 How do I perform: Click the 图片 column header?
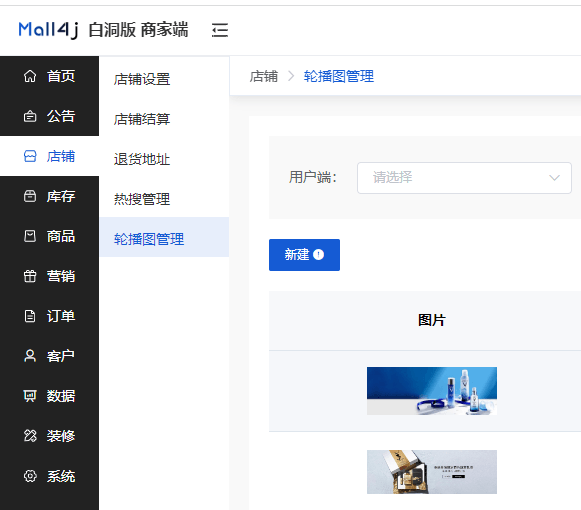pos(432,320)
